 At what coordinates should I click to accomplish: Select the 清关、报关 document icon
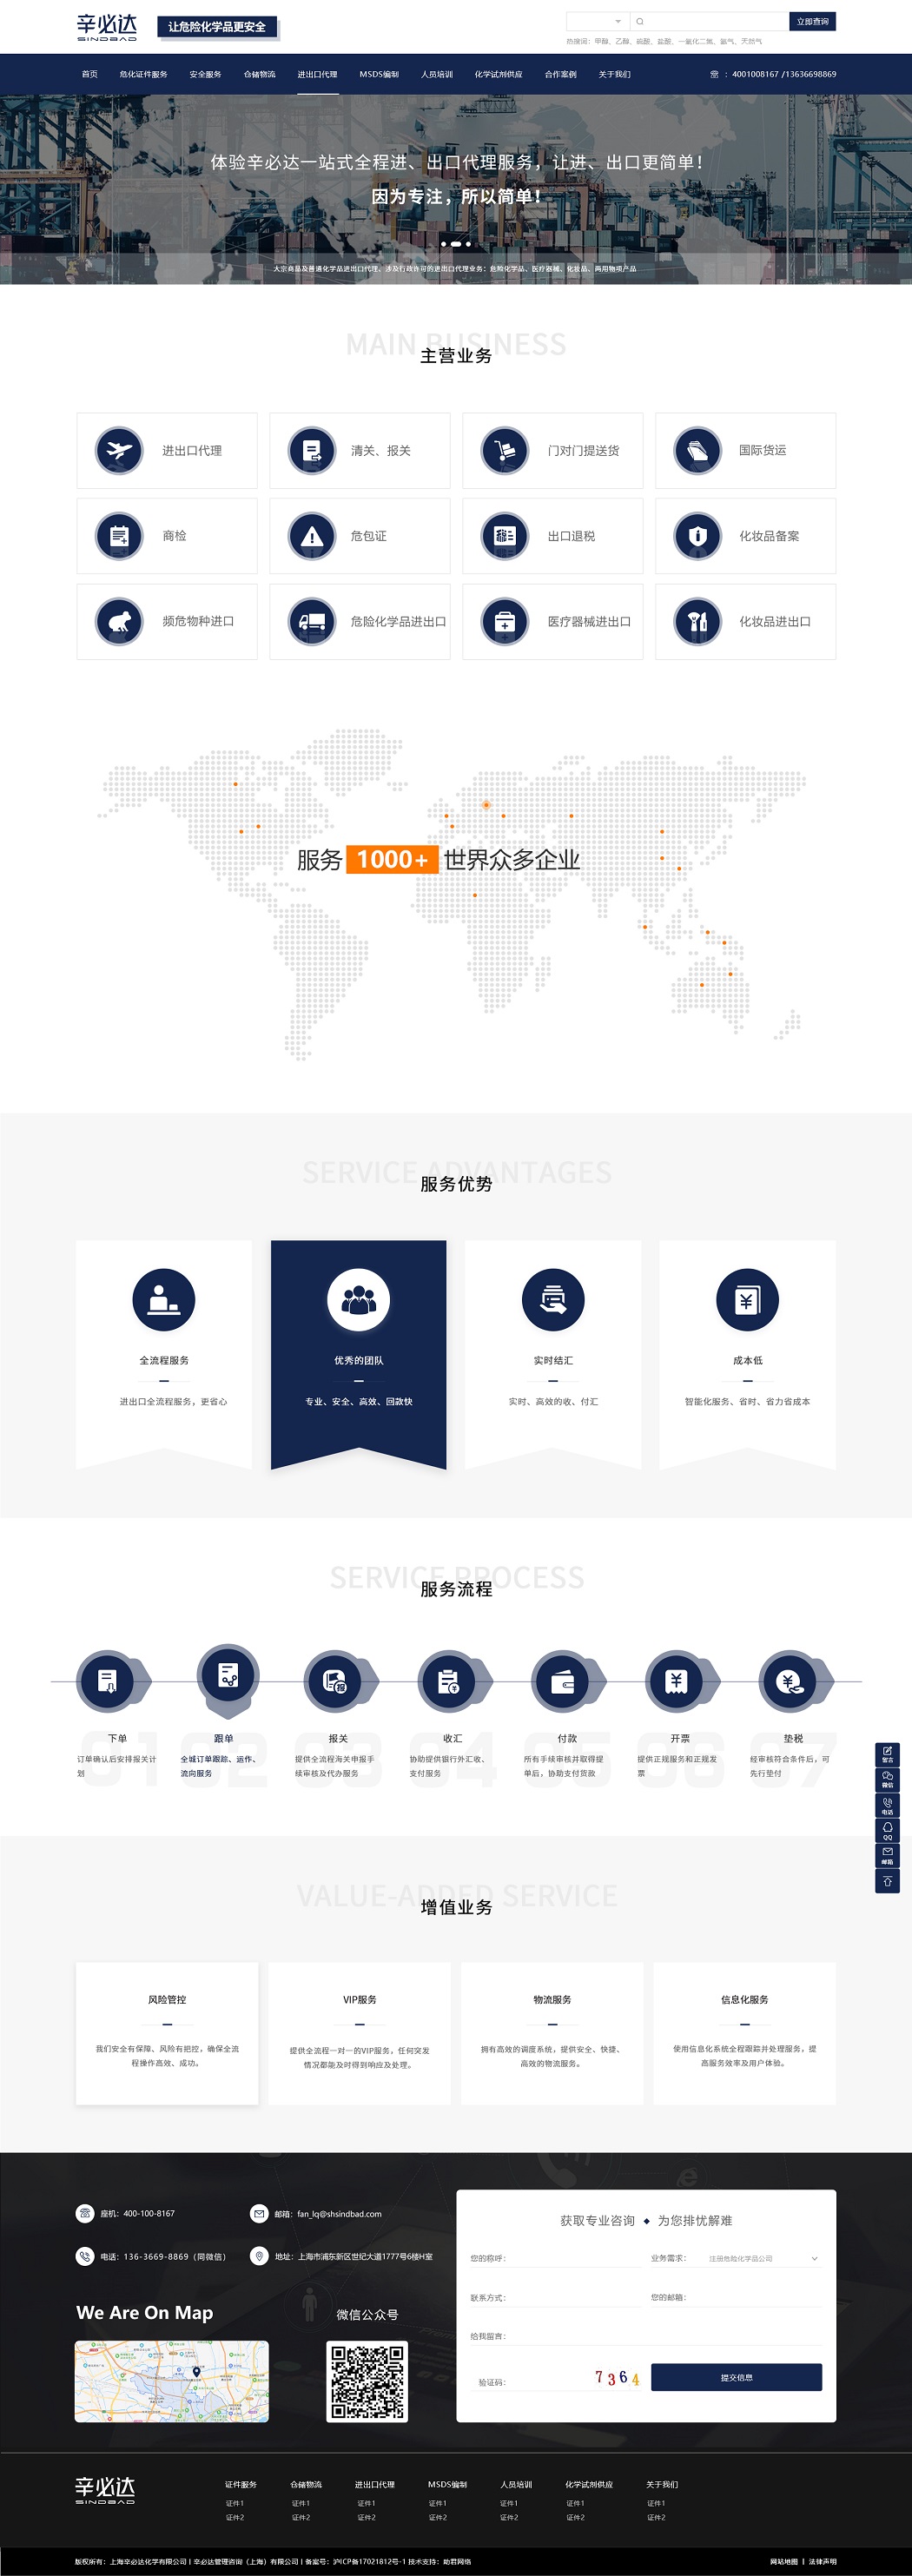312,450
